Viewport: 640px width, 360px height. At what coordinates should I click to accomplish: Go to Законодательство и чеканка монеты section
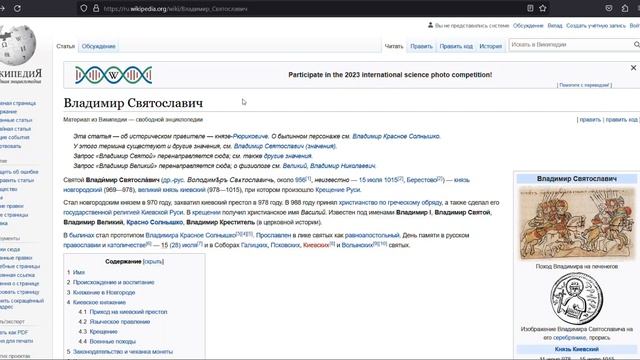(x=122, y=351)
